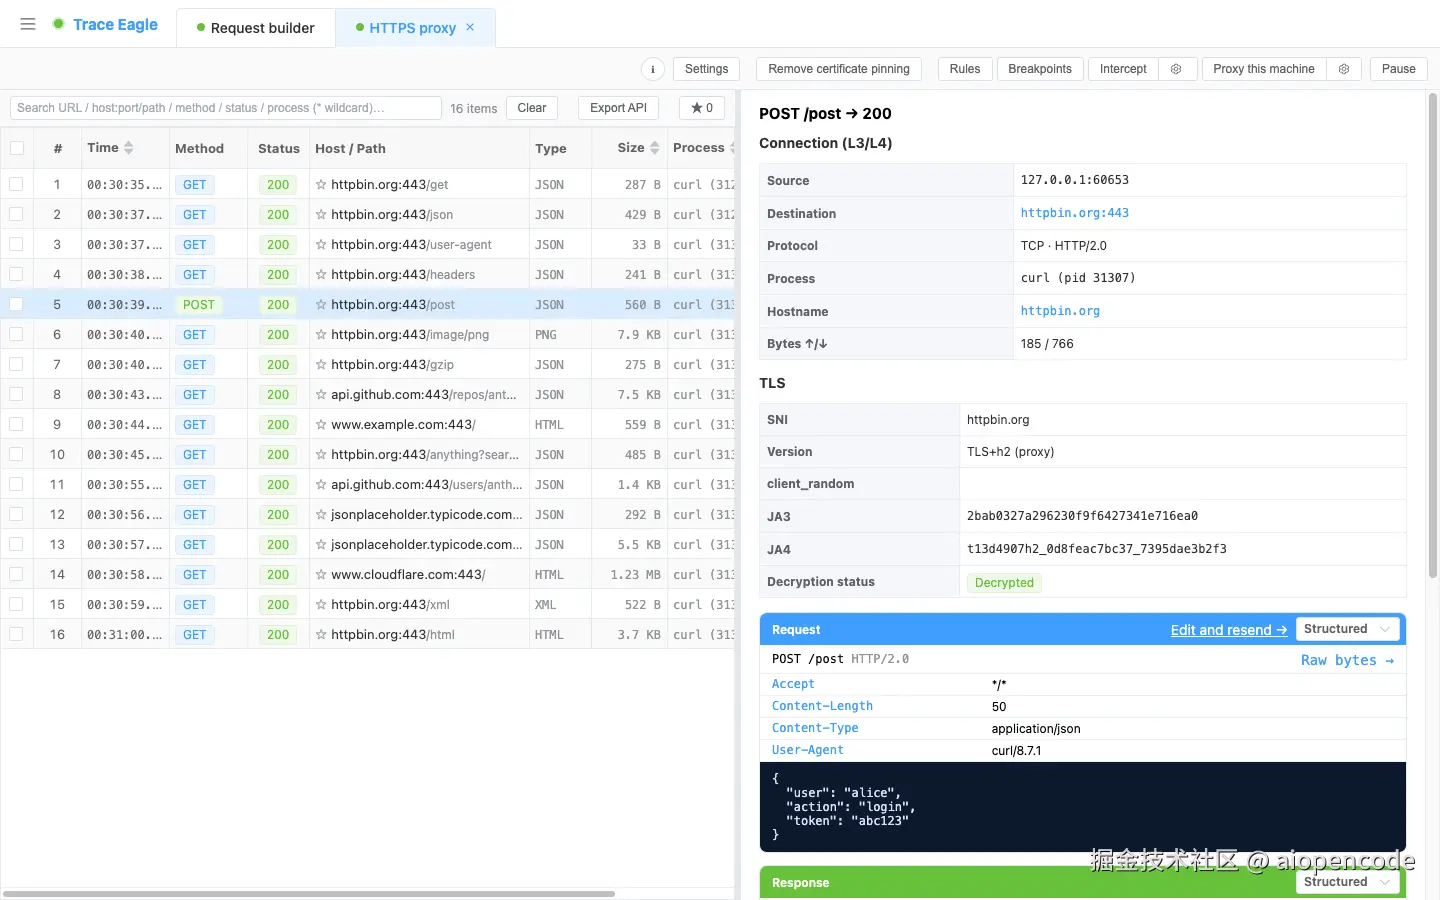This screenshot has height=900, width=1440.
Task: Sort by Size column arrows
Action: pyautogui.click(x=655, y=148)
